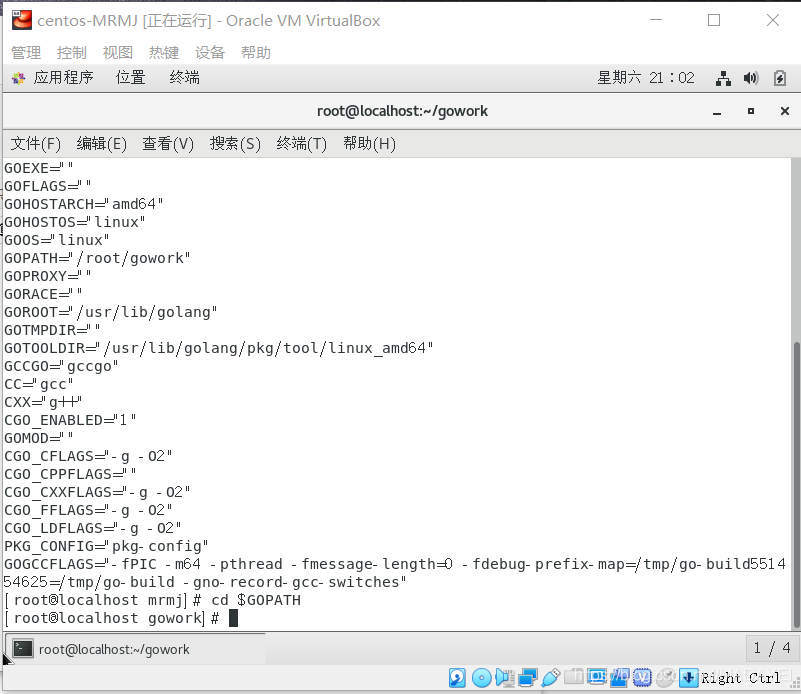The image size is (801, 694).
Task: Open the clock showing 星期六 21:02
Action: click(x=646, y=78)
